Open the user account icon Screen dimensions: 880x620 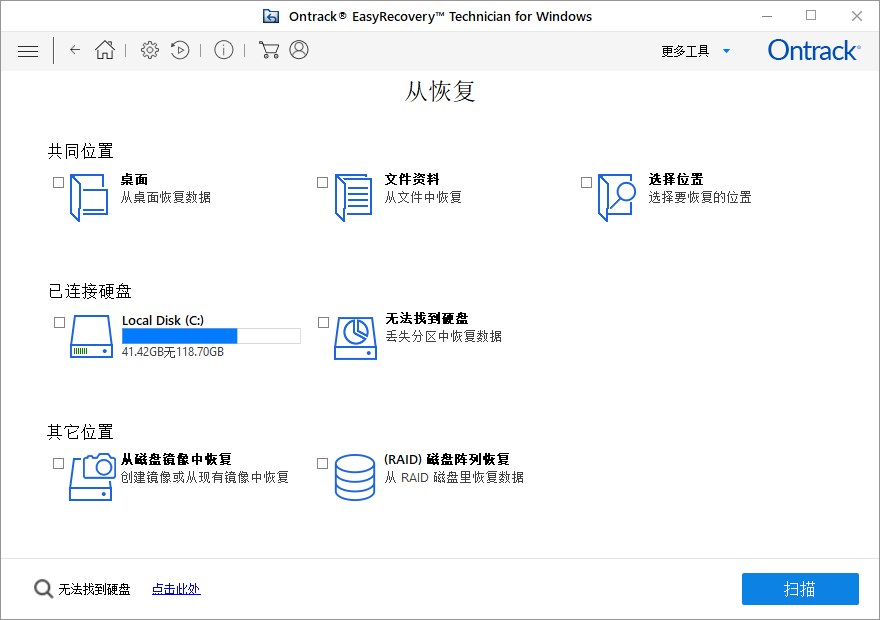pos(299,50)
